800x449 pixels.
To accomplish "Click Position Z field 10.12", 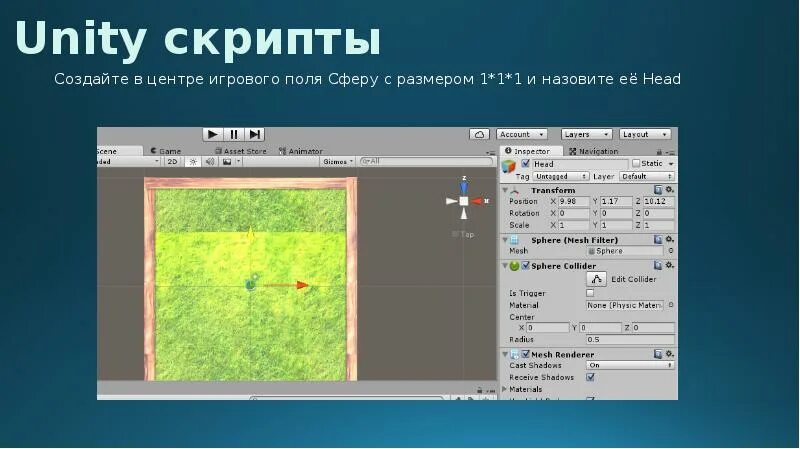I will (x=659, y=201).
